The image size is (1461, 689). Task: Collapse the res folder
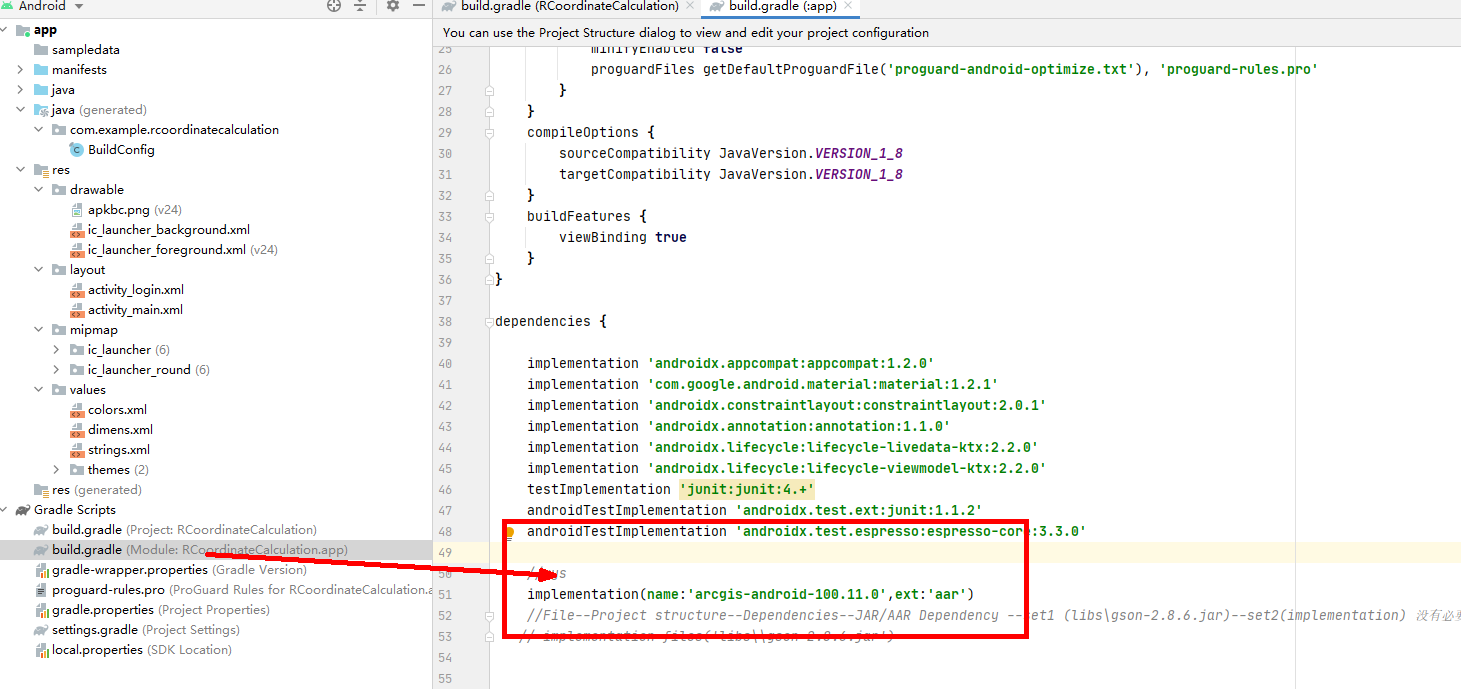pos(21,170)
